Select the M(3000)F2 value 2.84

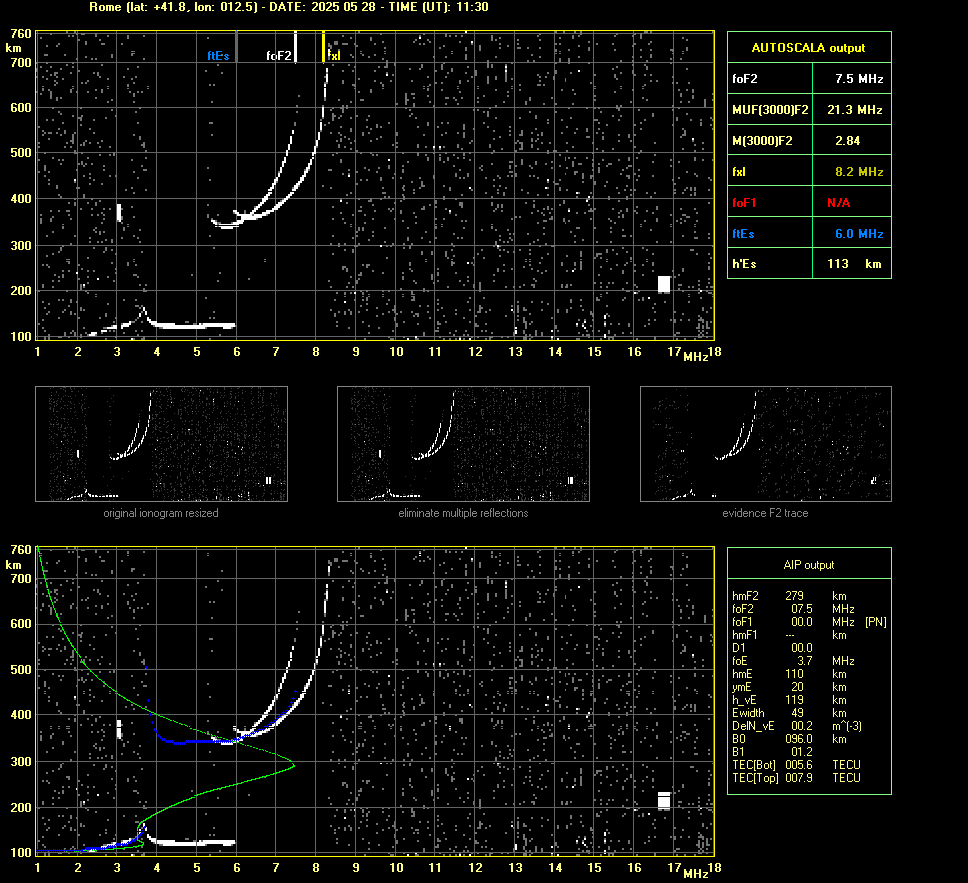click(x=848, y=141)
